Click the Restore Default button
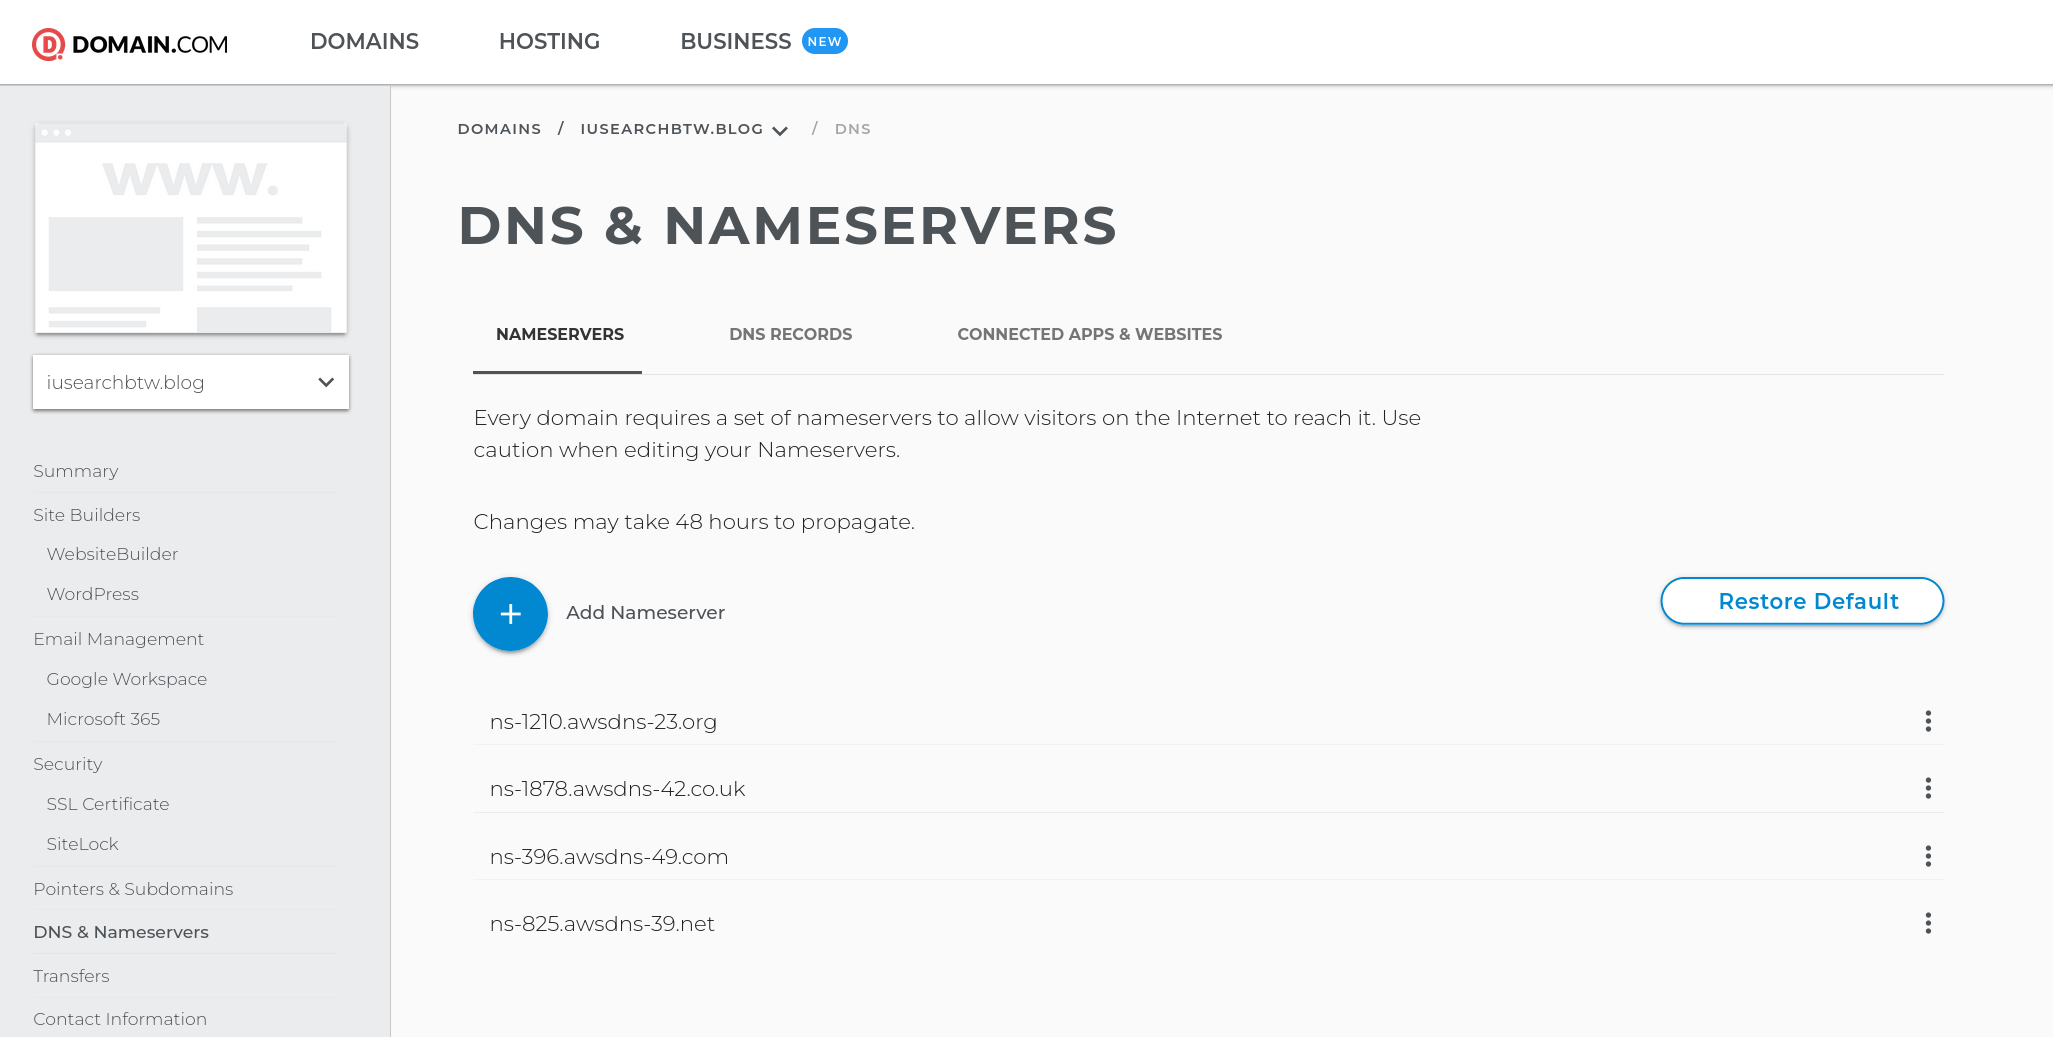The width and height of the screenshot is (2058, 1040). (x=1801, y=601)
